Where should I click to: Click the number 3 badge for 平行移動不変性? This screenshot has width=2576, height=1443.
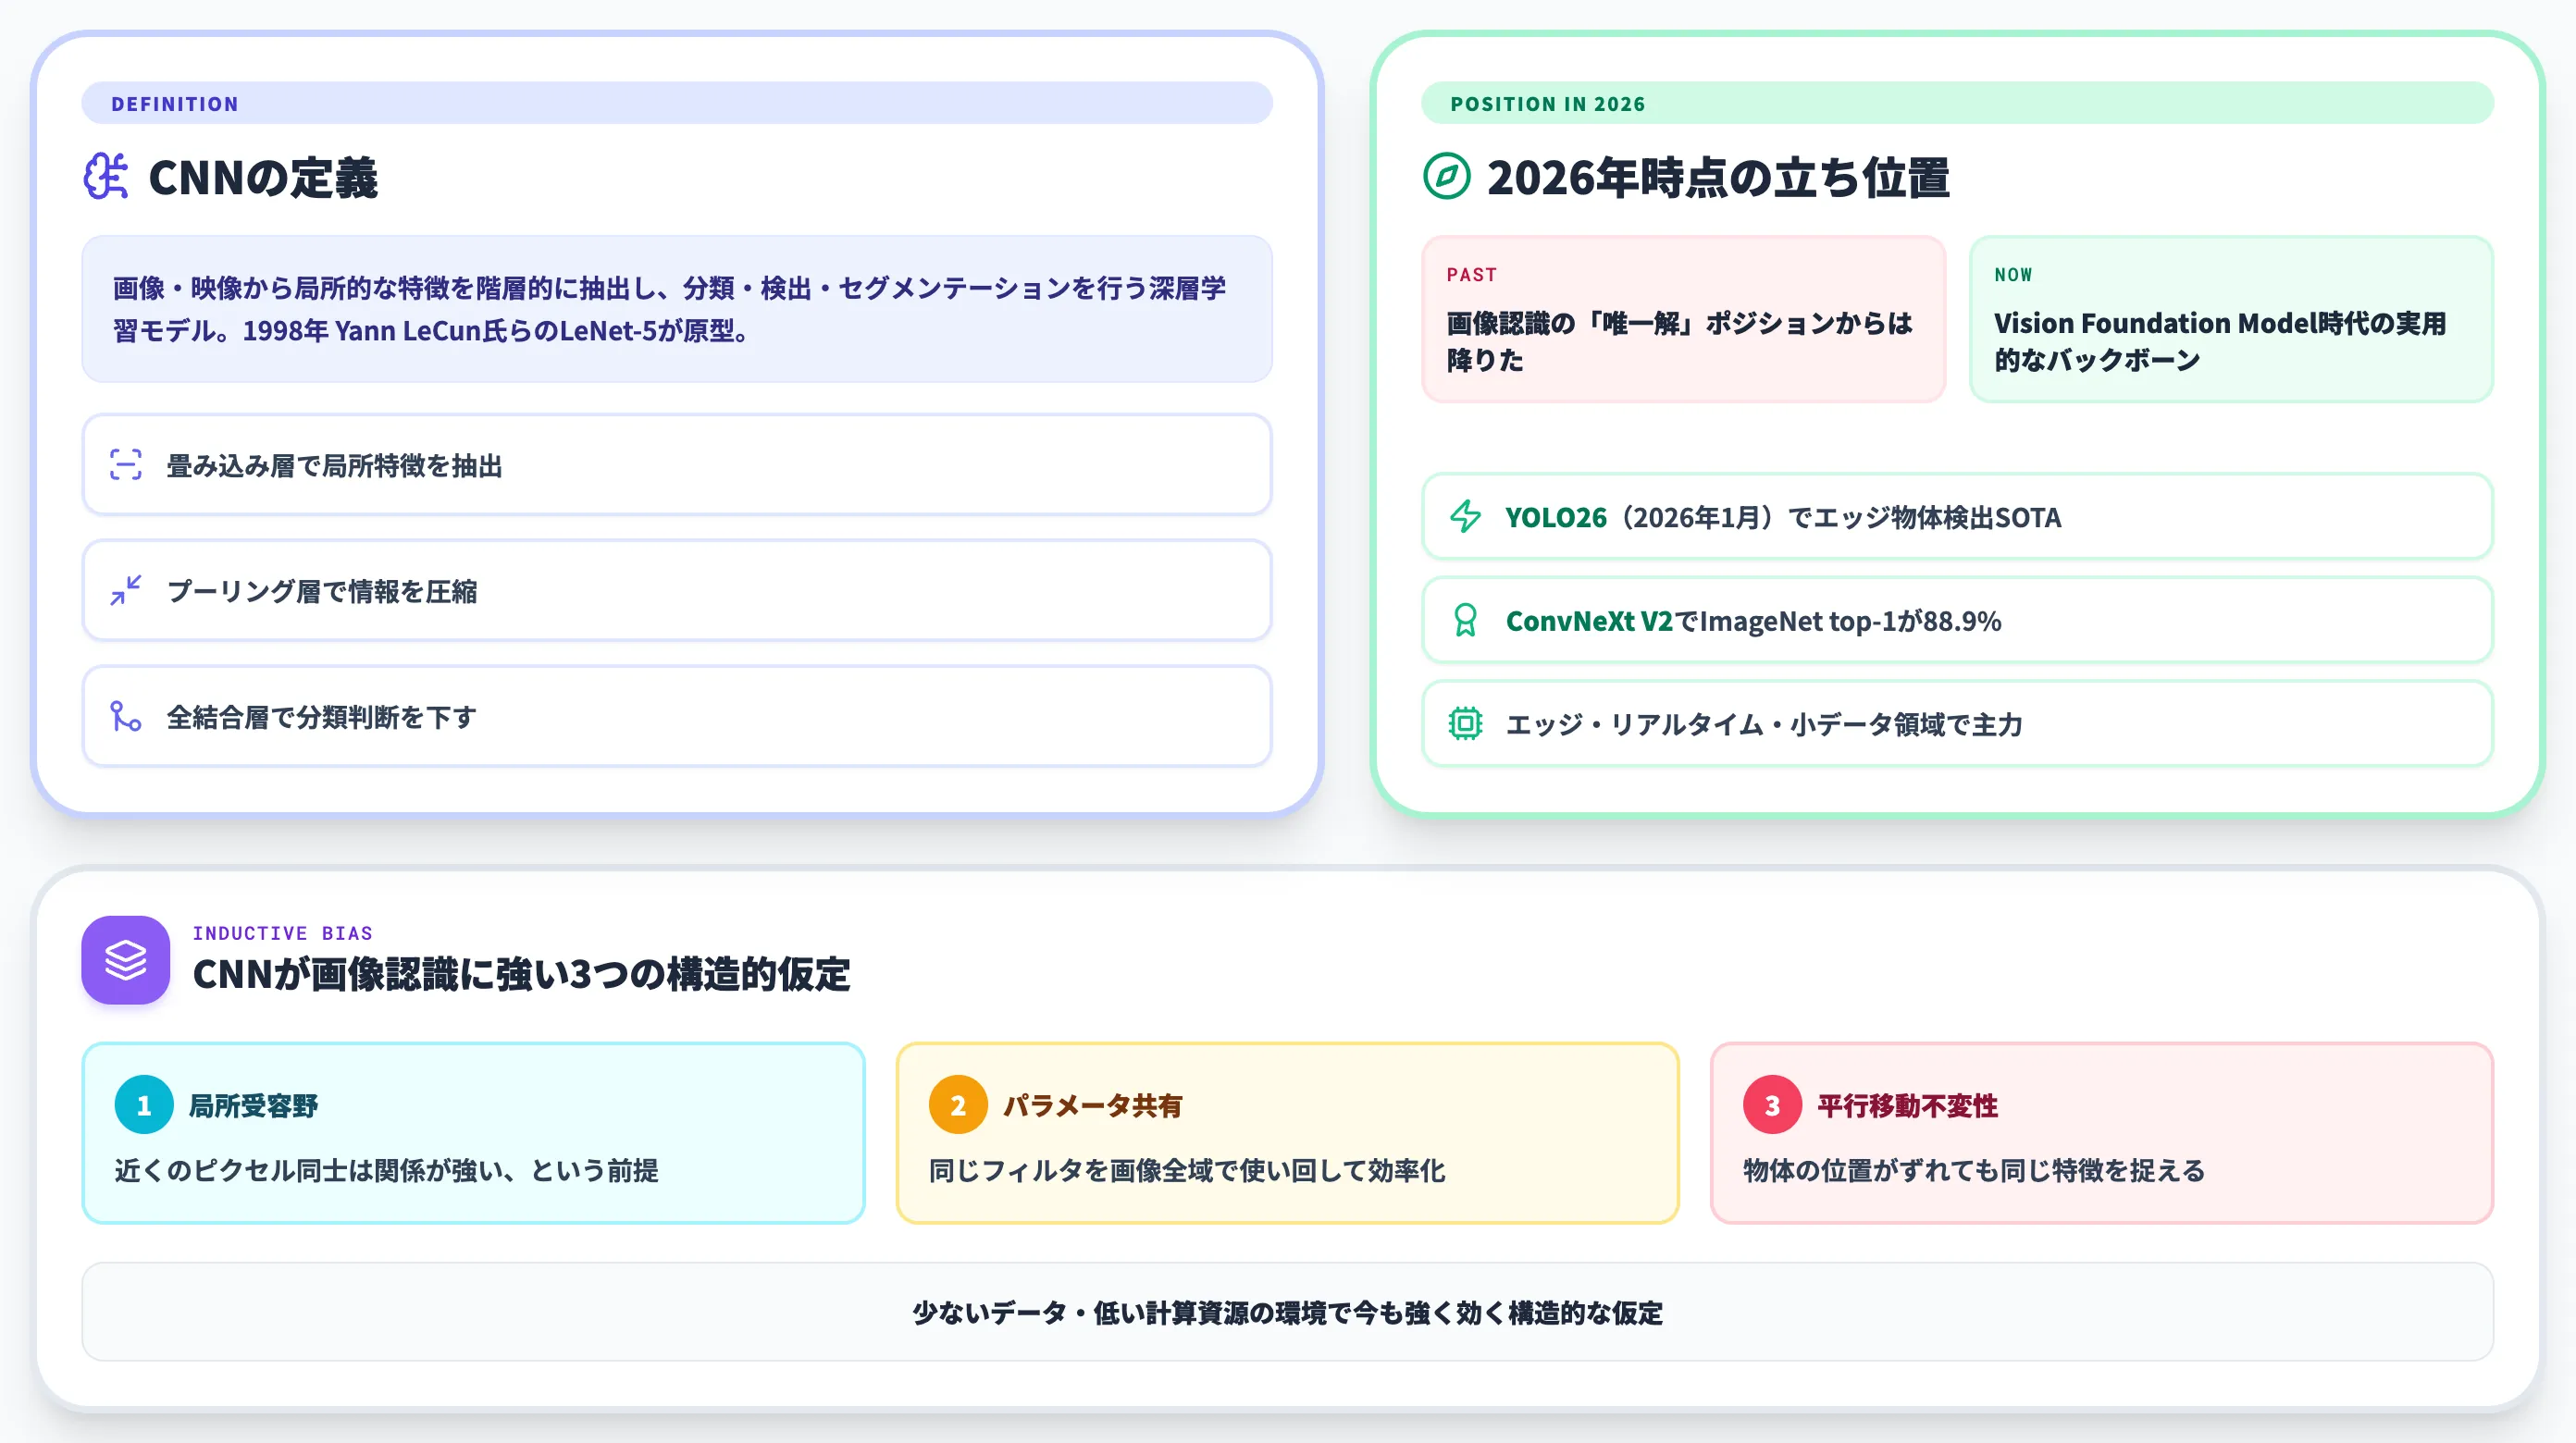coord(1772,1105)
